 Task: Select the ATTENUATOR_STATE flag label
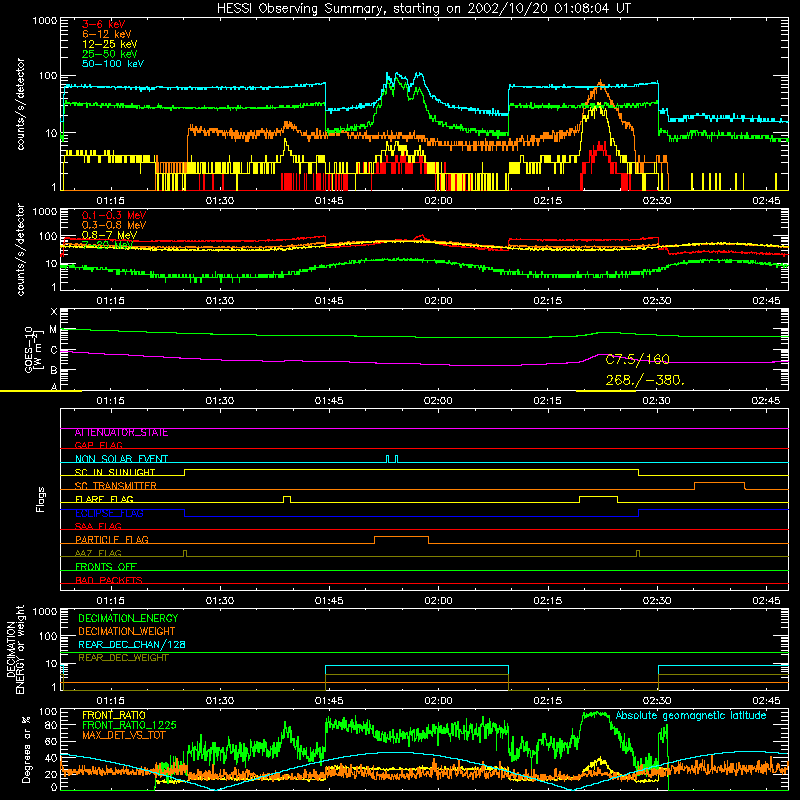click(x=121, y=433)
